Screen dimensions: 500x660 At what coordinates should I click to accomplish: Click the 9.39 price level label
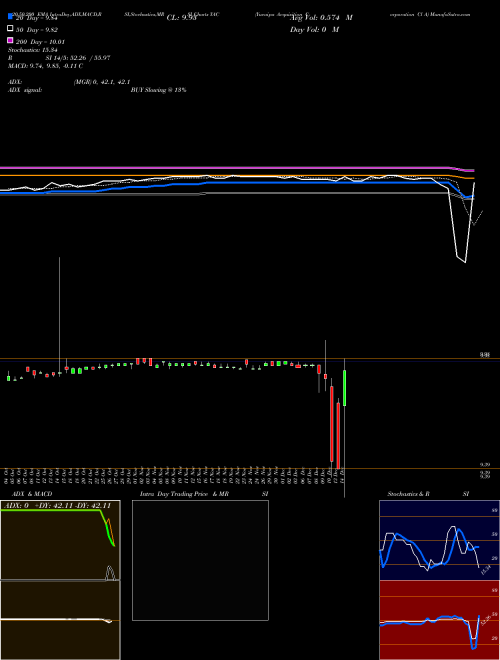tap(484, 465)
